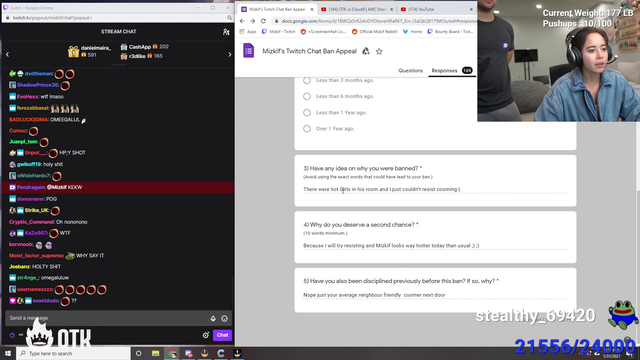Viewport: 640px width, 360px height.
Task: Close the OTK vs Cloud9 YouTube tab
Action: (391, 9)
